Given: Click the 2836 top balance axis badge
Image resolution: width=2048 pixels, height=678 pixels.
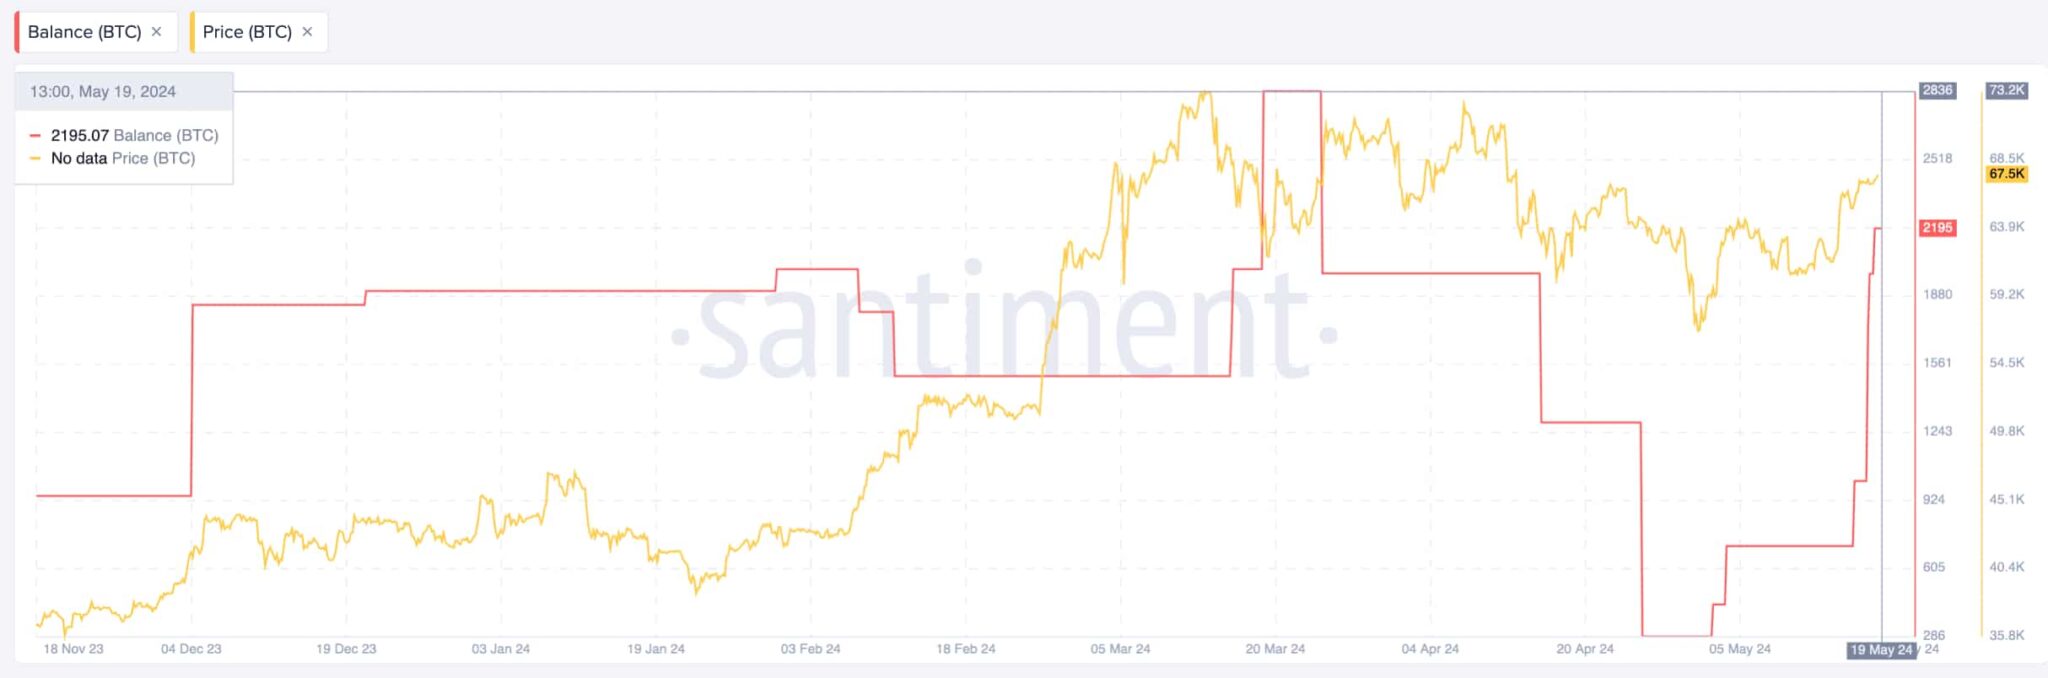Looking at the screenshot, I should click(1937, 90).
